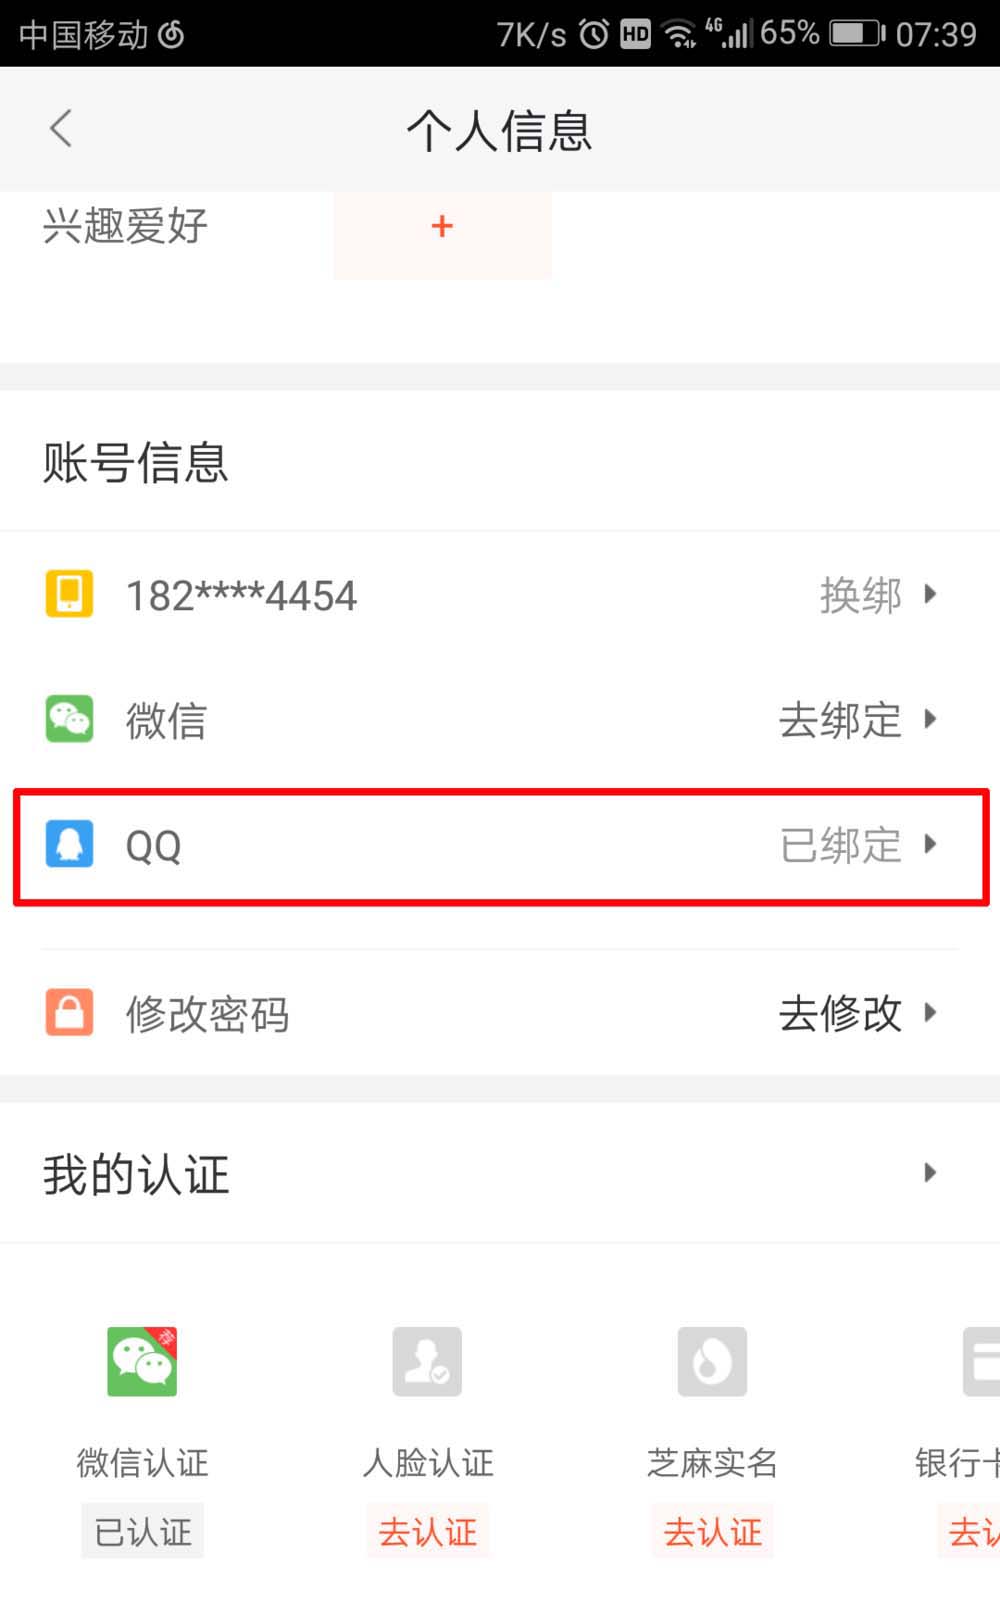Tap the arrow beside 去修改

(931, 1012)
